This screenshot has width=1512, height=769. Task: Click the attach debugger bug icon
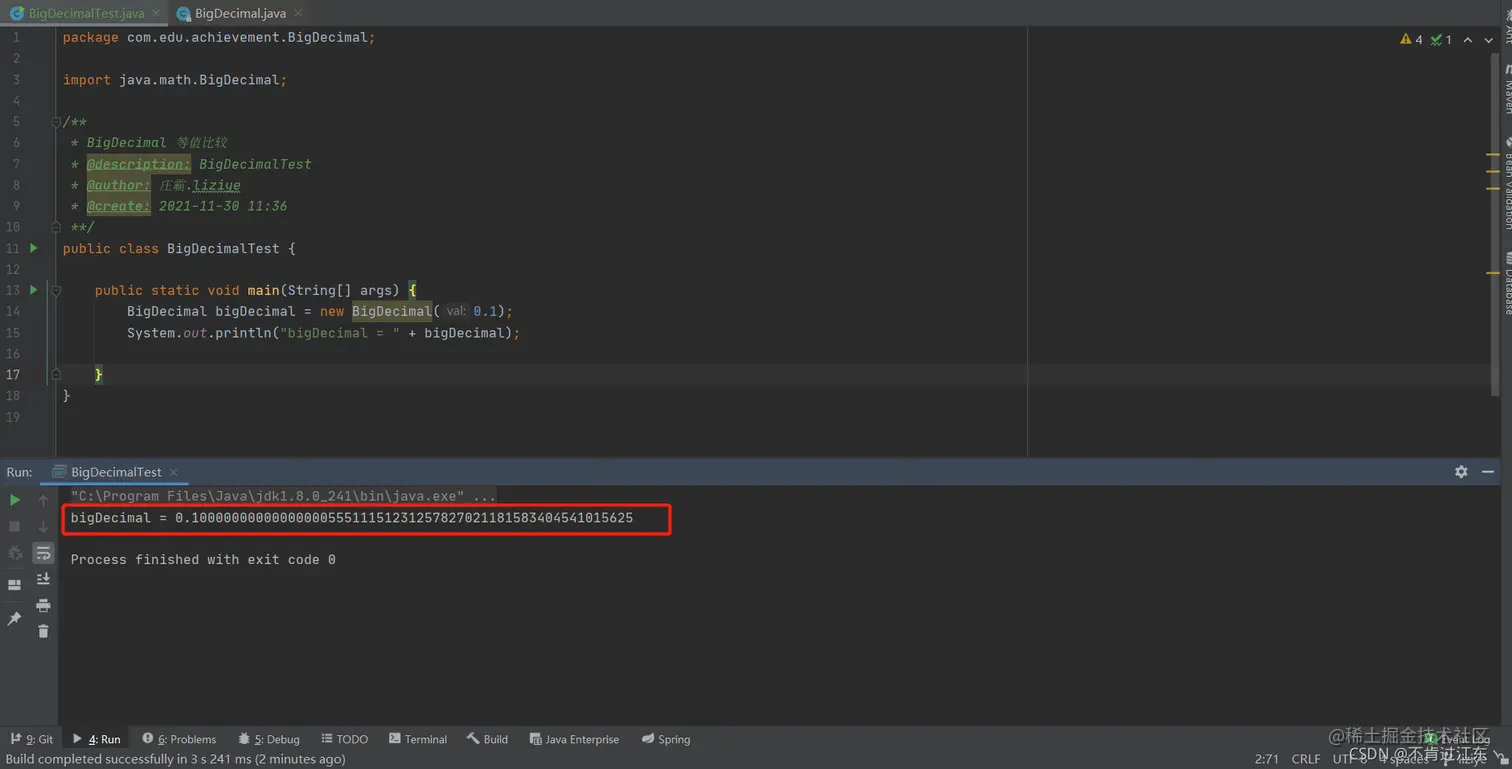[15, 553]
